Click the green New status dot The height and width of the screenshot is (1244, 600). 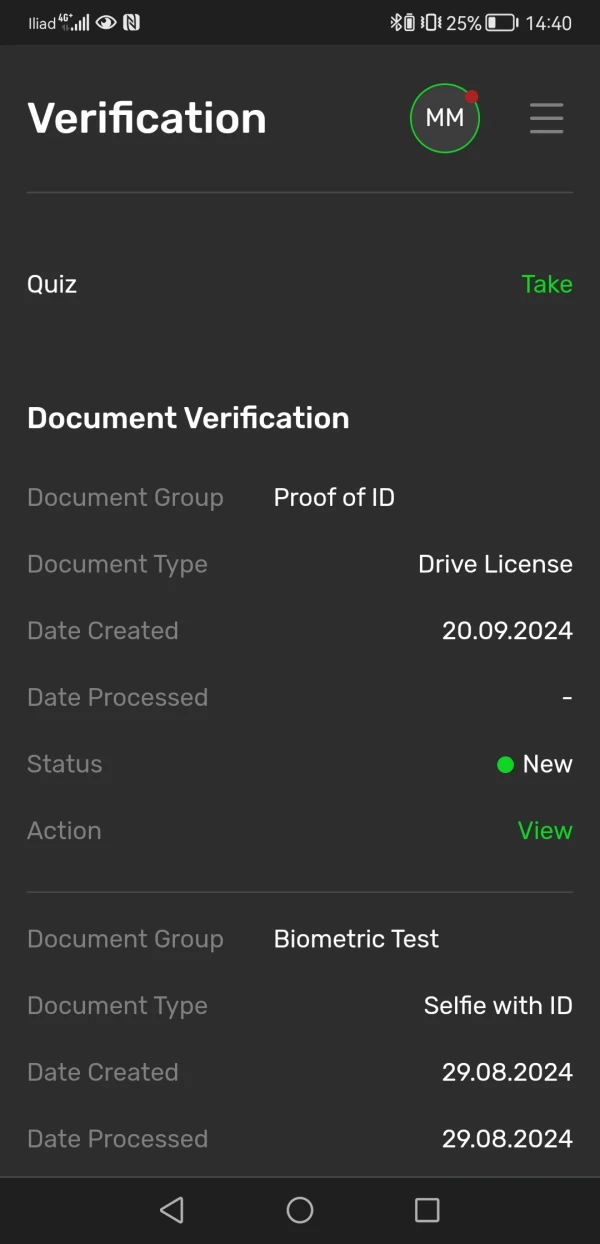[505, 765]
